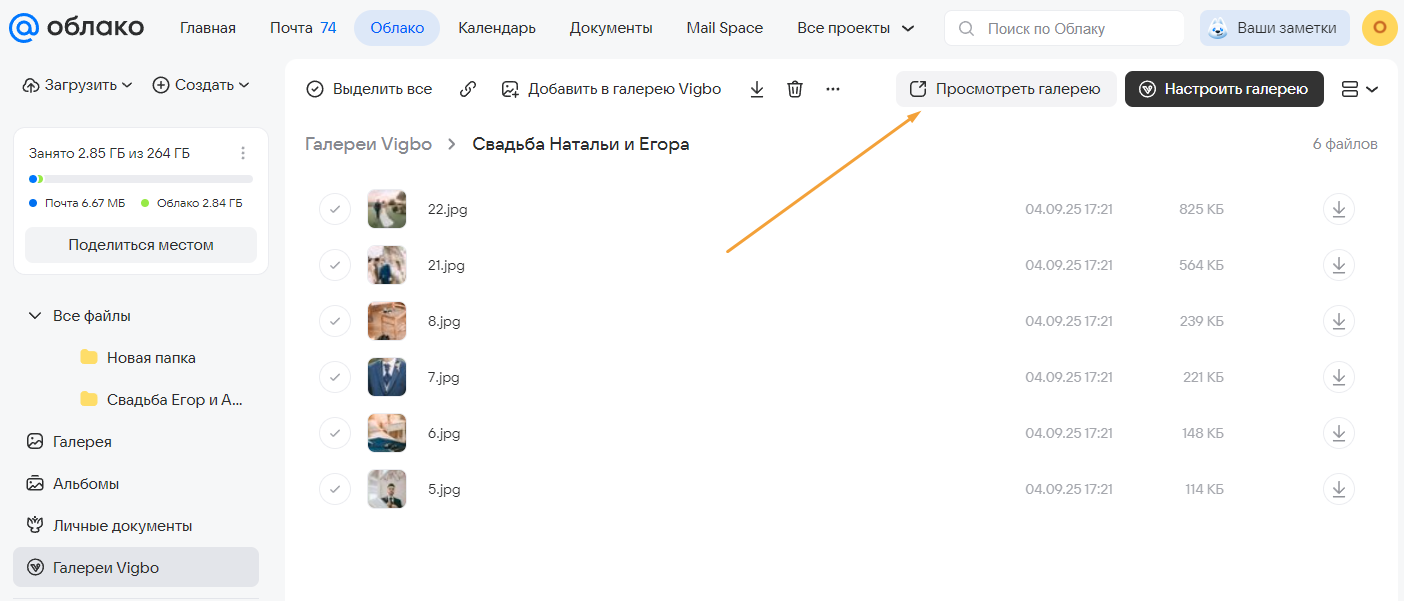Click the Просмотреть галерею button

tap(1005, 89)
